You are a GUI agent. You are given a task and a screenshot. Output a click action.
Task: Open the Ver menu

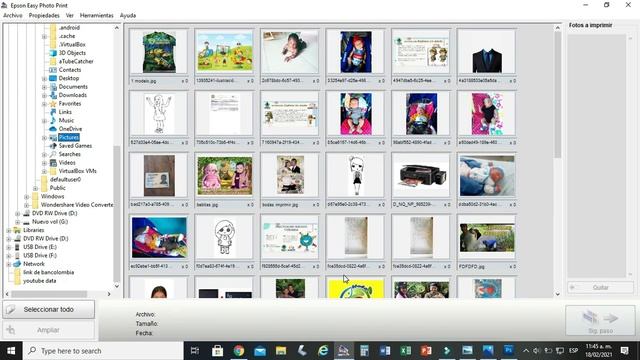pos(70,15)
